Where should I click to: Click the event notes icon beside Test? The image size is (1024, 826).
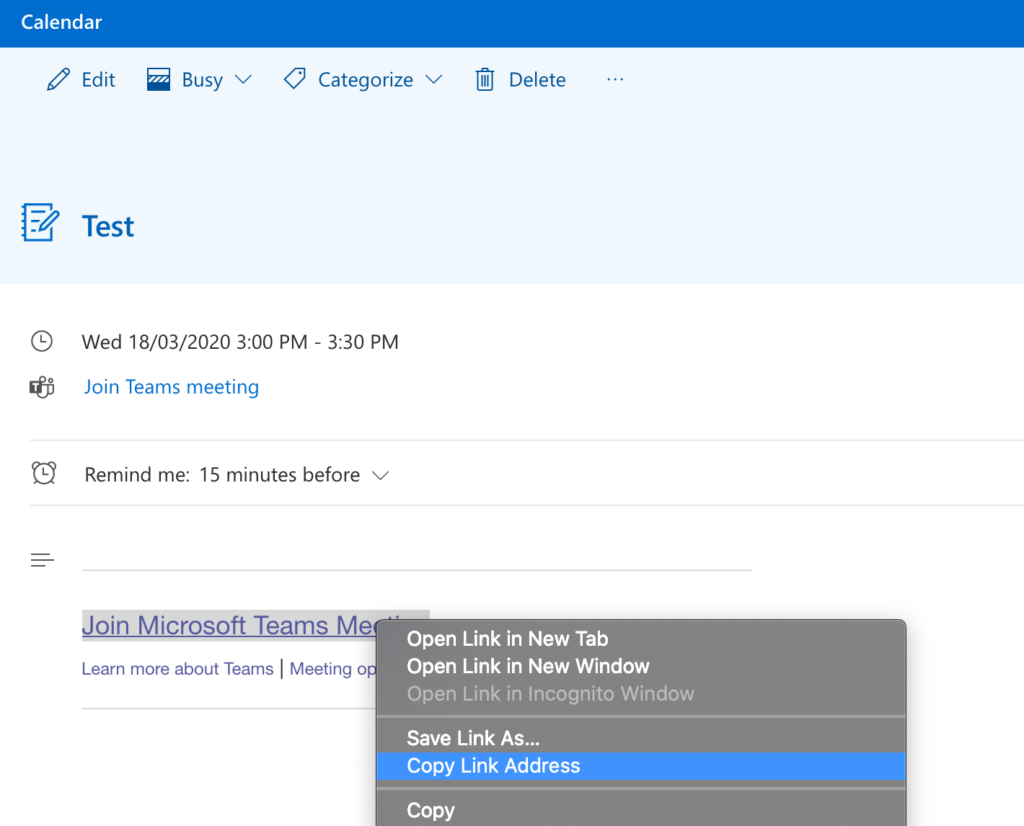pos(40,223)
